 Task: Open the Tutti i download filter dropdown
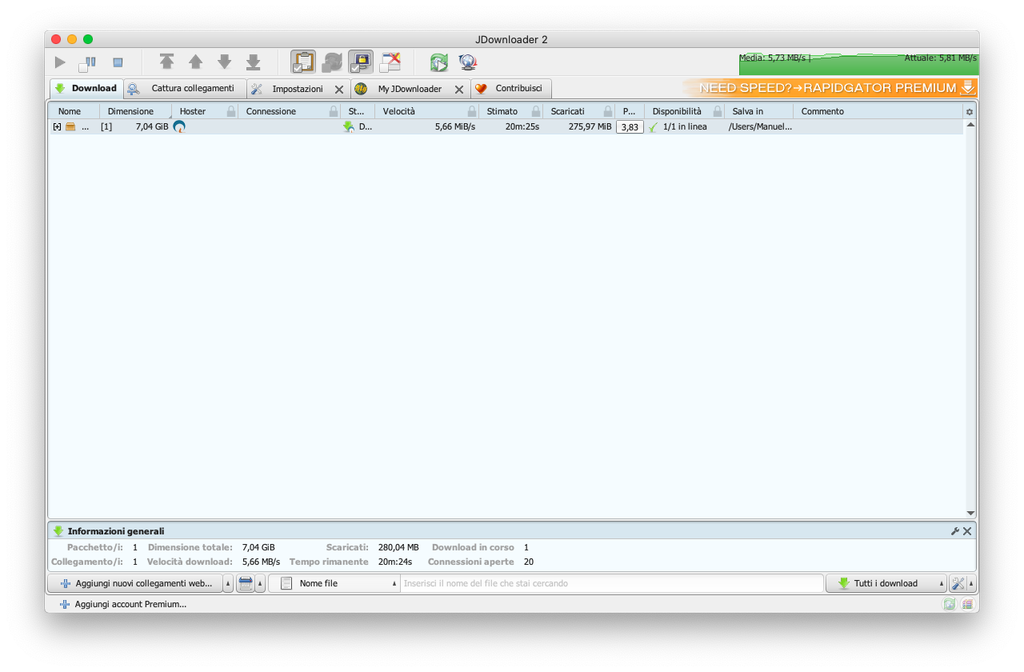[x=886, y=583]
